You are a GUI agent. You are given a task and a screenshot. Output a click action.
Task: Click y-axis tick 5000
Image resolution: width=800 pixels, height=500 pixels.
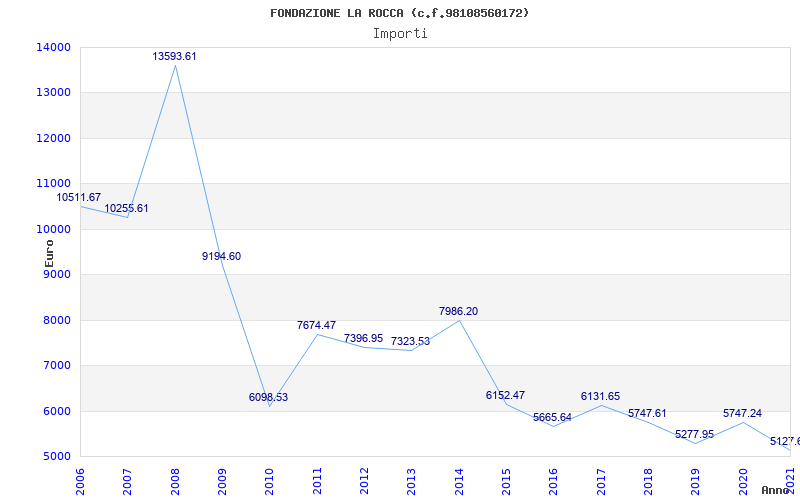tap(56, 457)
